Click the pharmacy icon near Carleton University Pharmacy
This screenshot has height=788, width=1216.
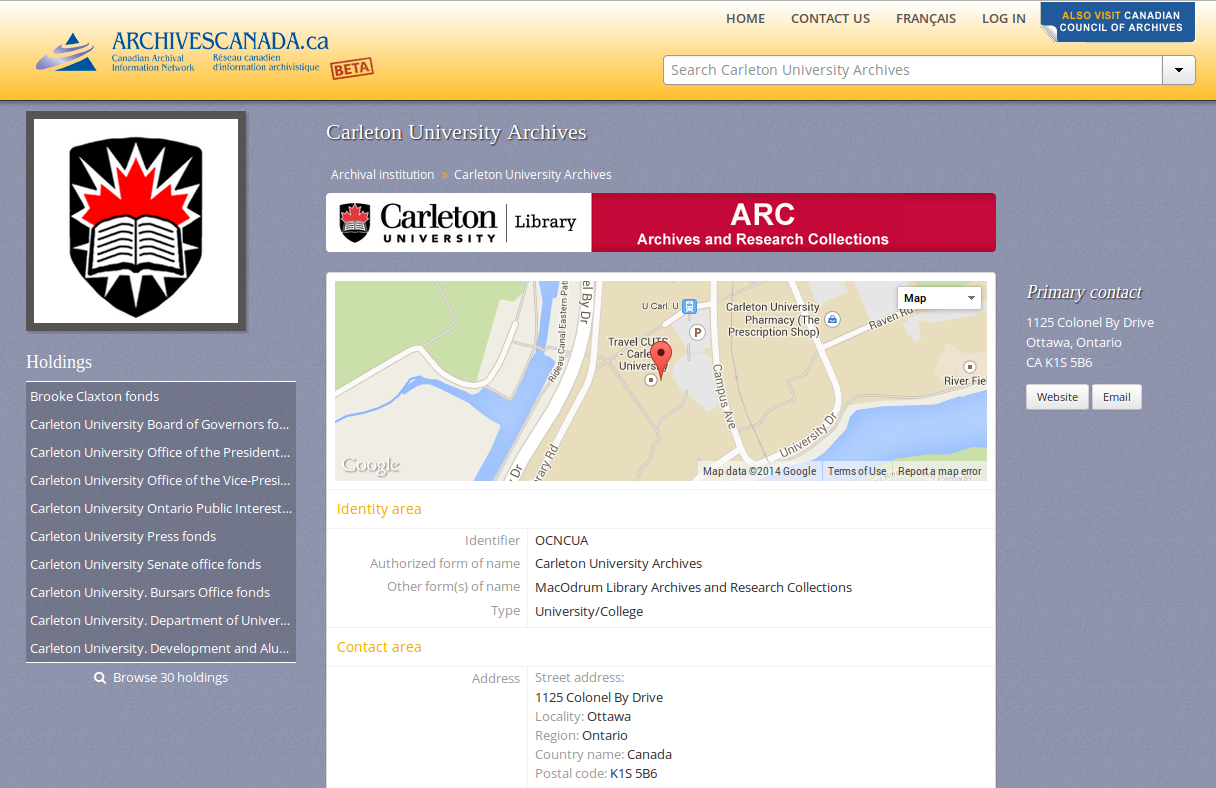833,318
